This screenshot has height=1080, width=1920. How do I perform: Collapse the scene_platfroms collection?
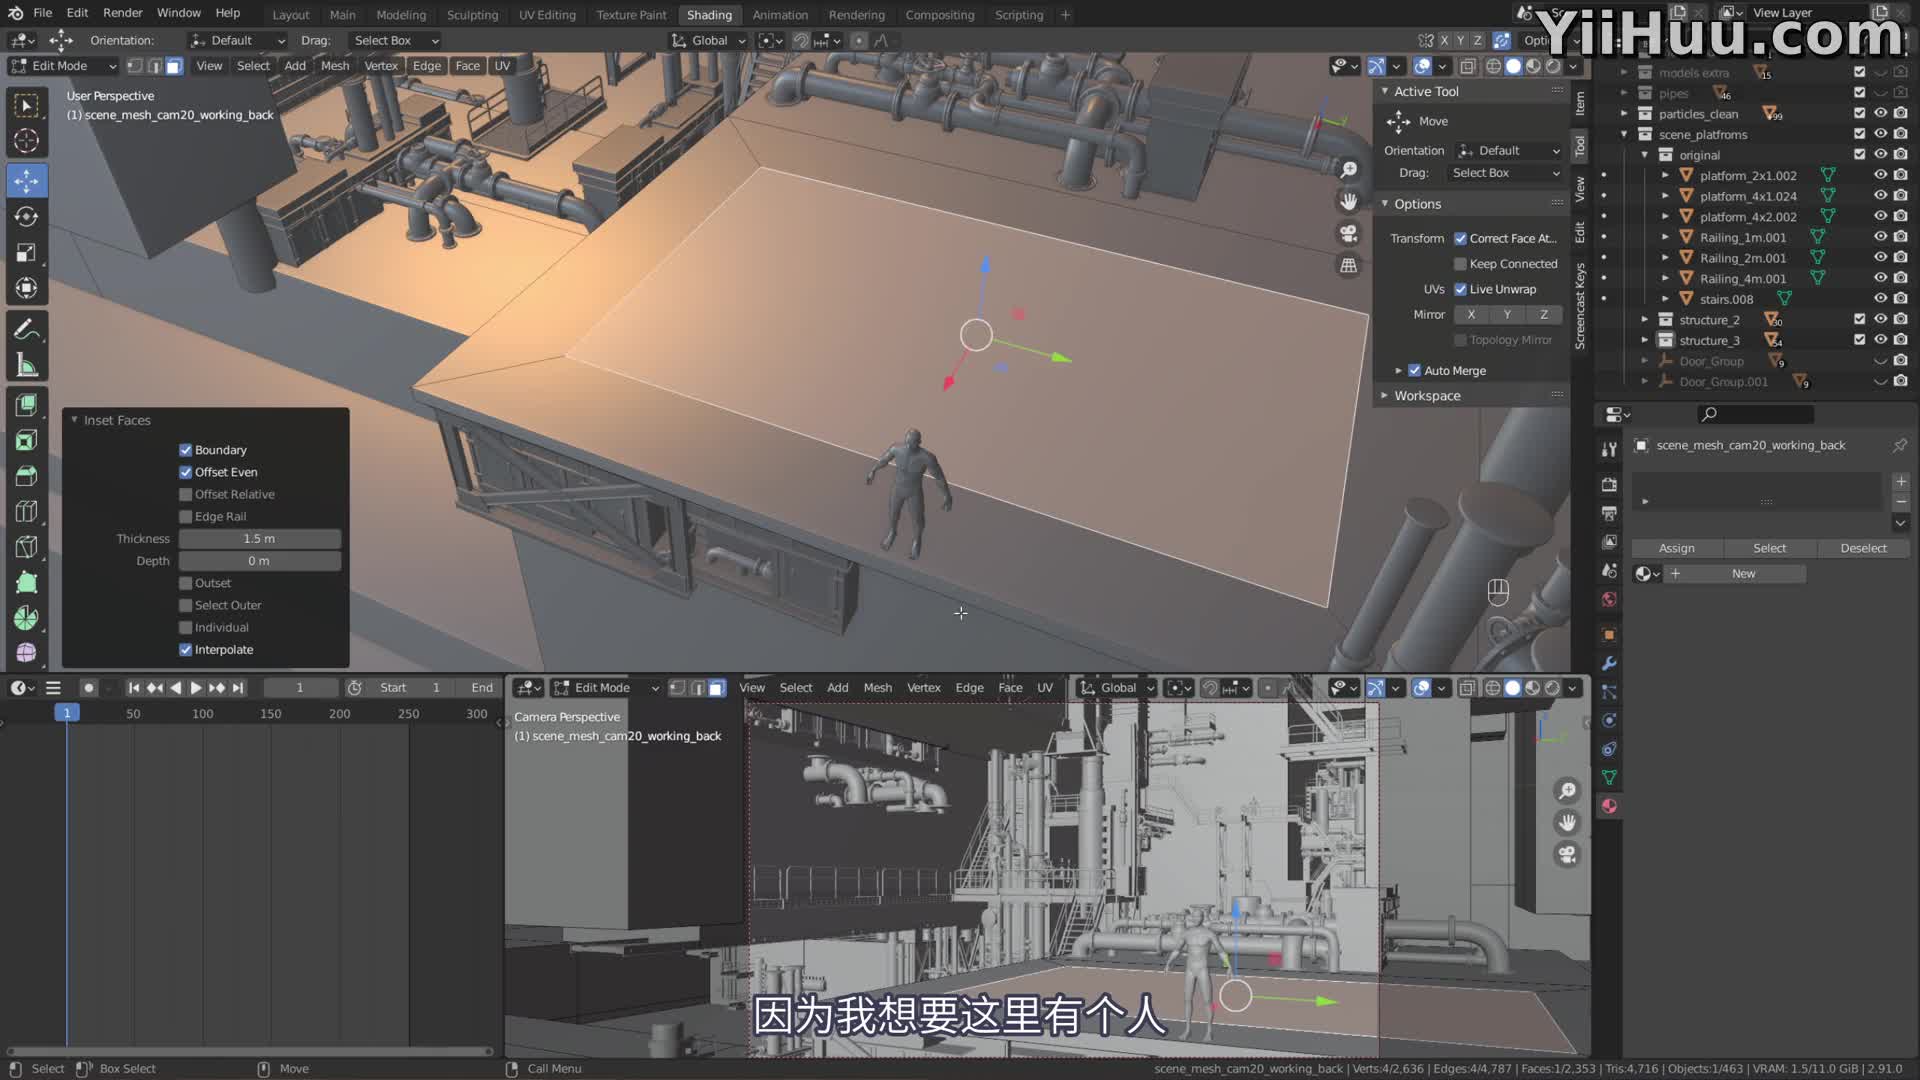click(x=1624, y=134)
